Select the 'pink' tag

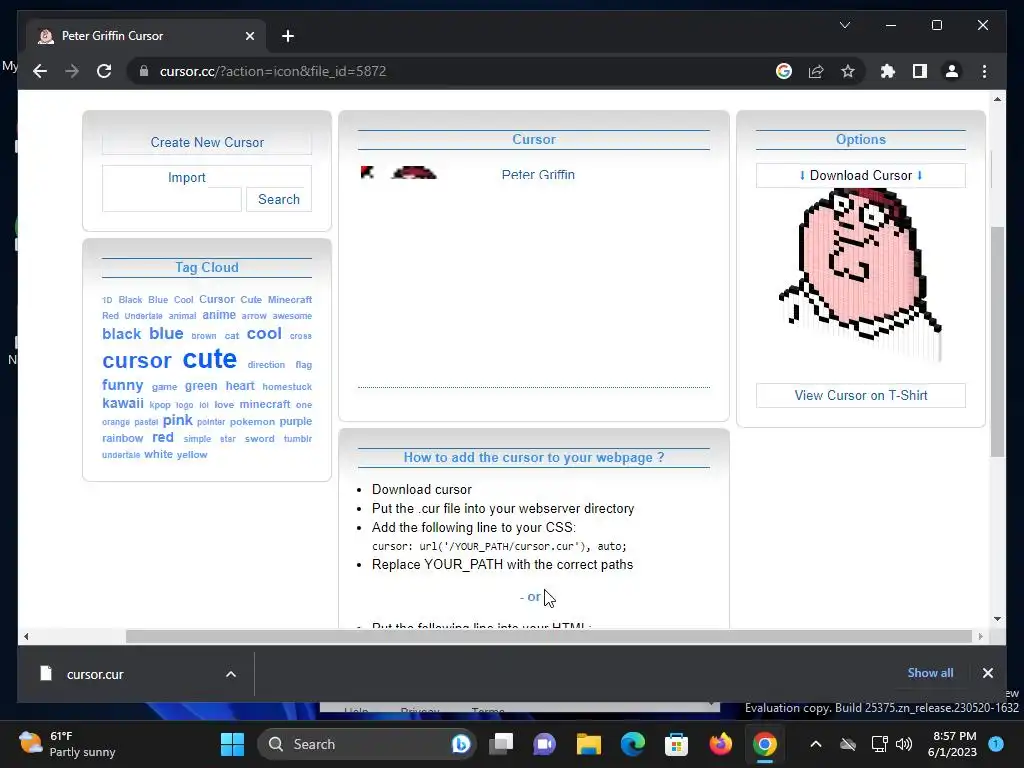pyautogui.click(x=178, y=421)
